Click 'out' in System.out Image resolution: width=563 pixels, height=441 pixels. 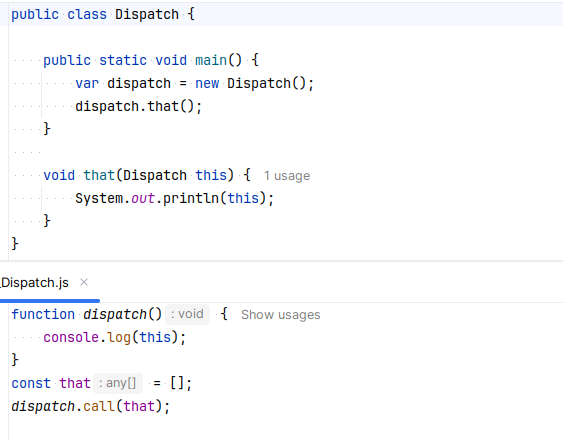(143, 198)
